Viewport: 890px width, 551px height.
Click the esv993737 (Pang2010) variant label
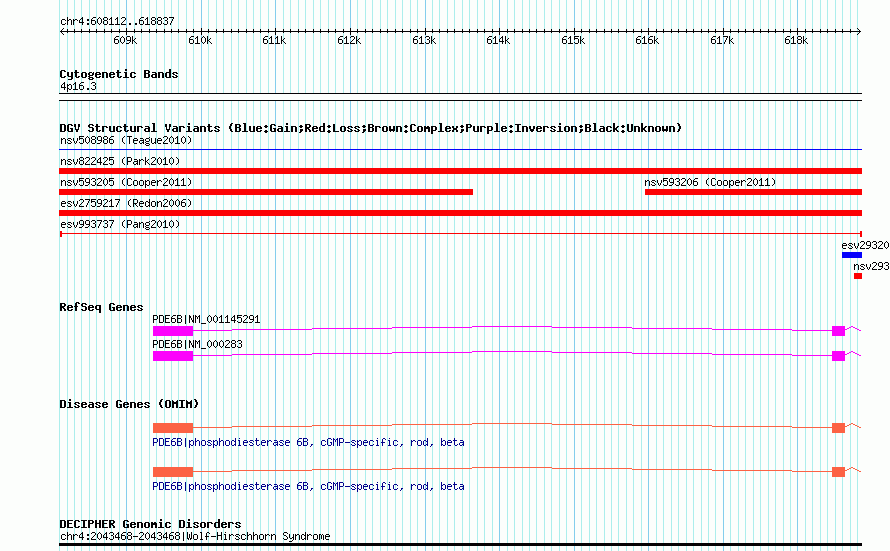[120, 224]
